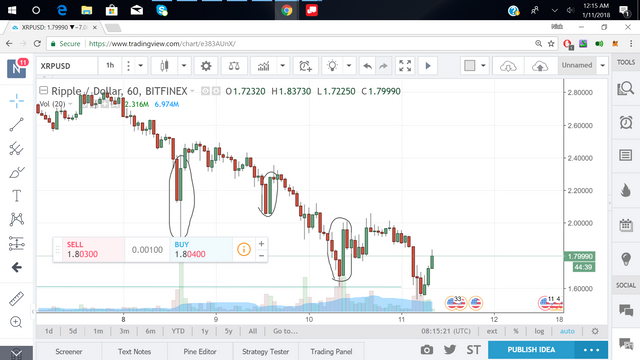Expand the Unnamed layout dropdown arrow
640x360 pixels.
602,66
